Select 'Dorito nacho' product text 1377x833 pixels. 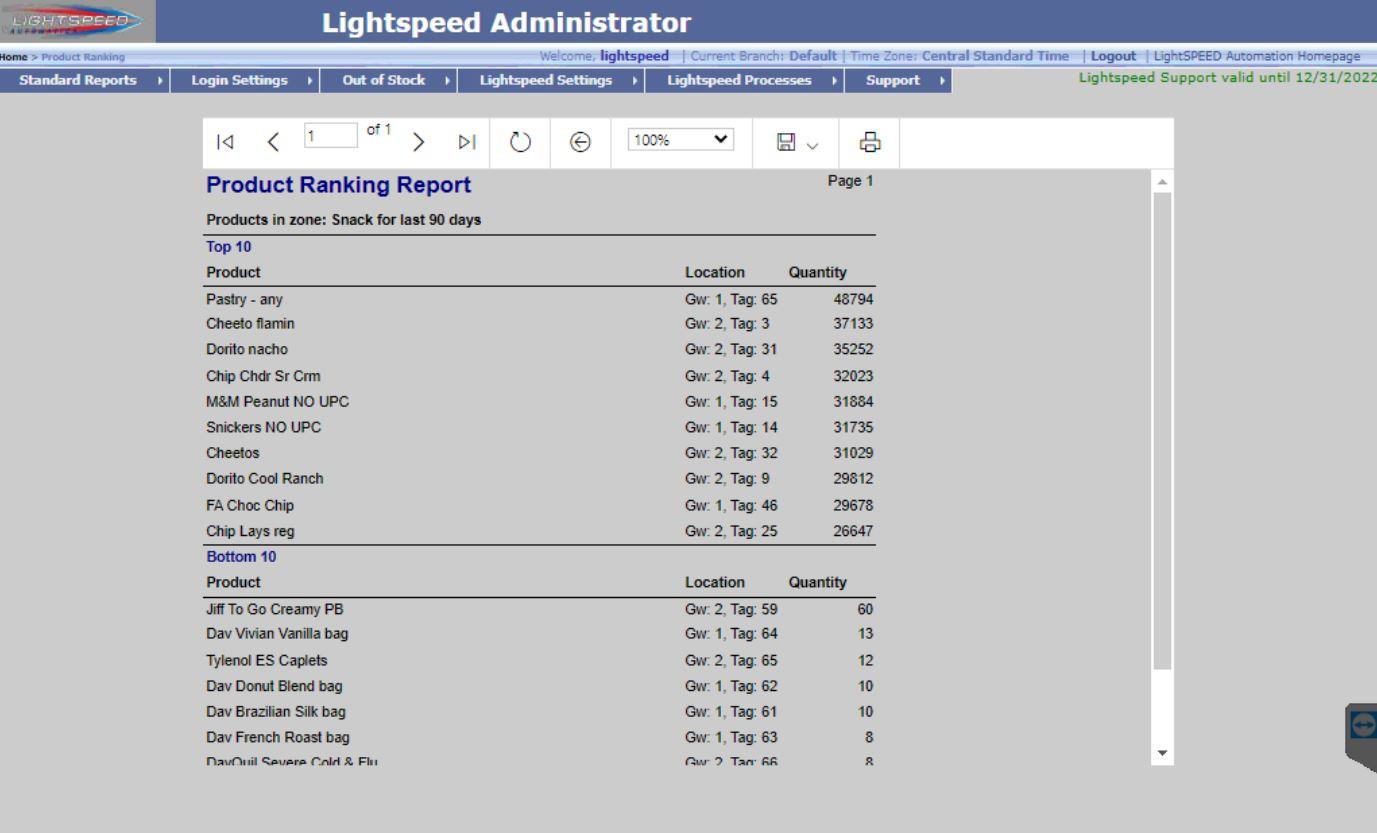[247, 350]
